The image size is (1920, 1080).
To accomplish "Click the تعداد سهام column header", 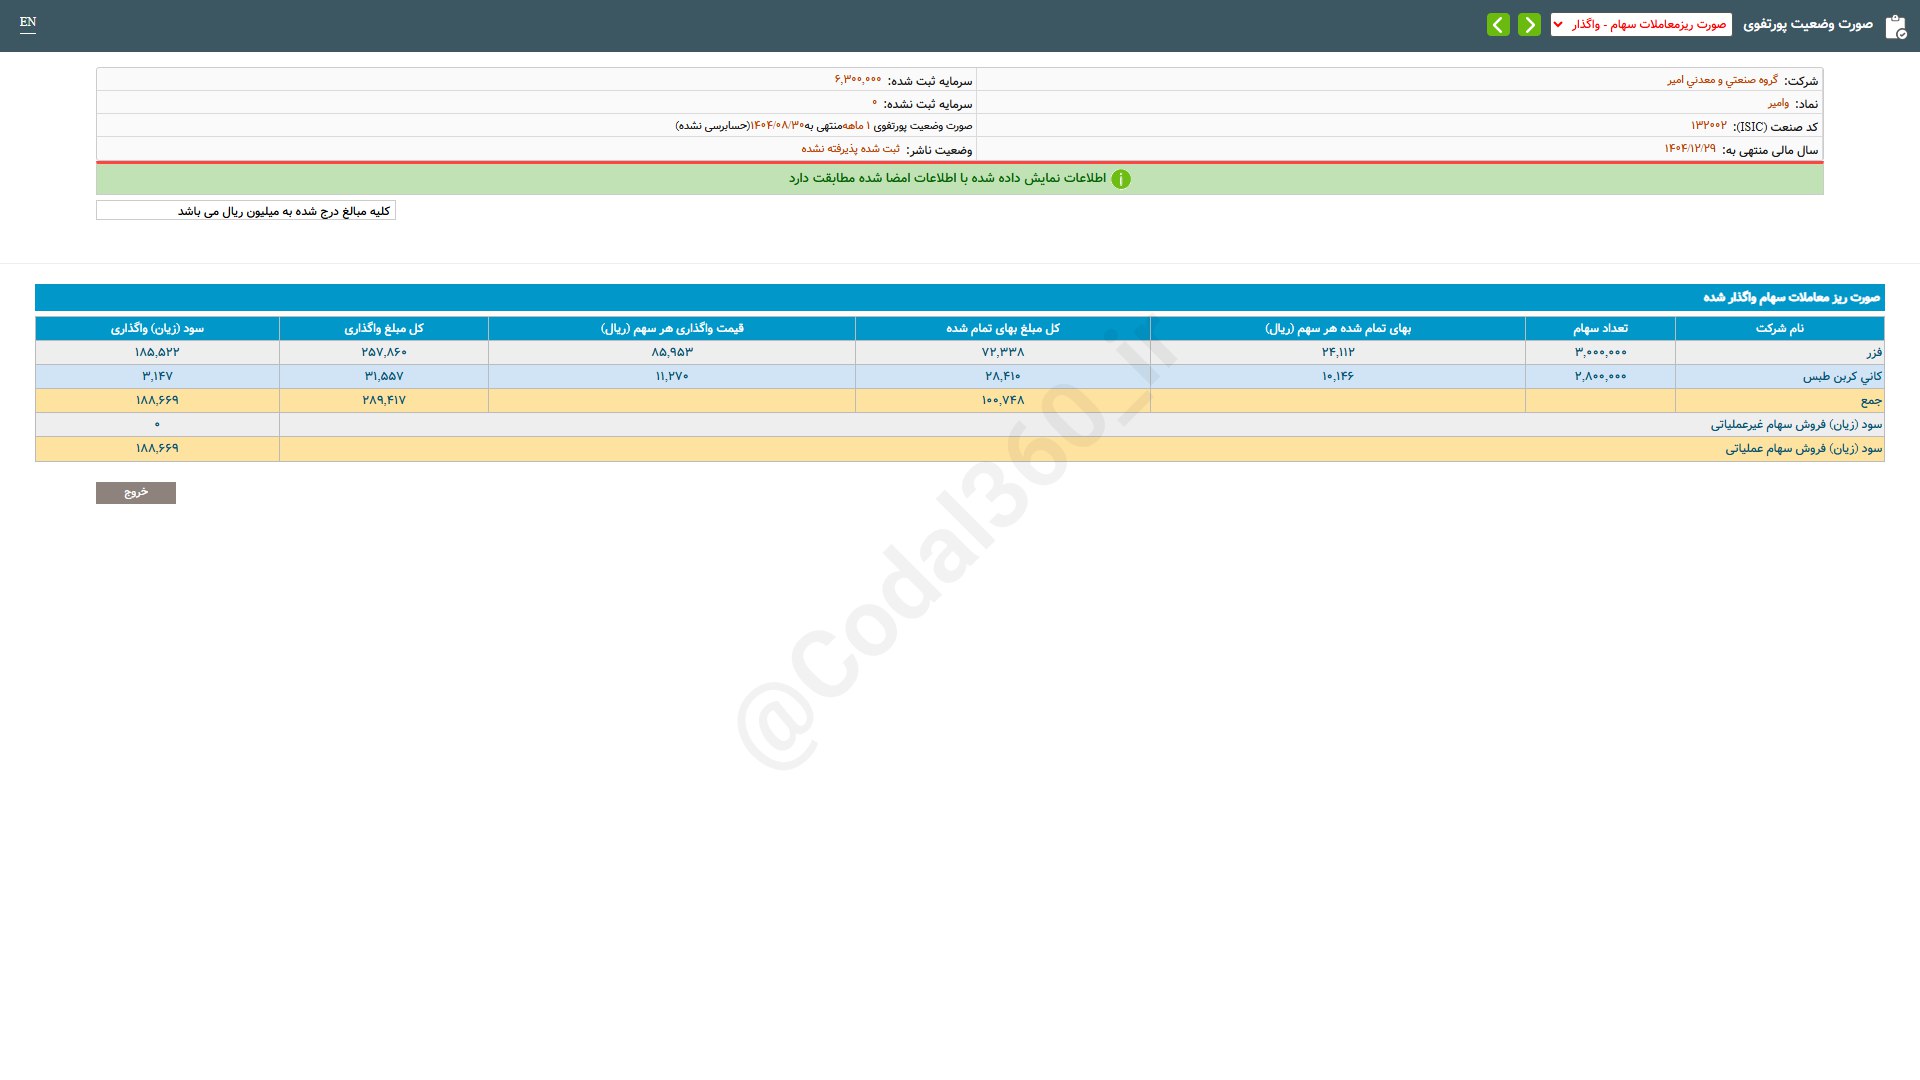I will pyautogui.click(x=1600, y=328).
